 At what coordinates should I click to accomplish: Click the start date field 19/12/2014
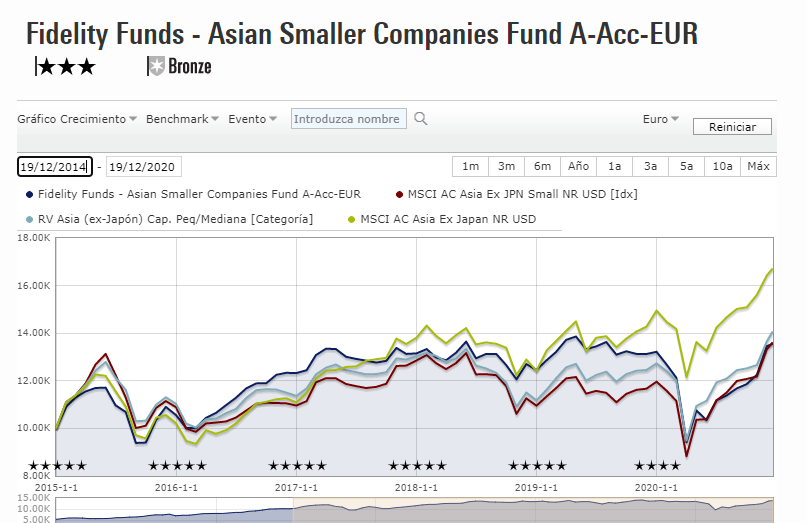click(55, 167)
